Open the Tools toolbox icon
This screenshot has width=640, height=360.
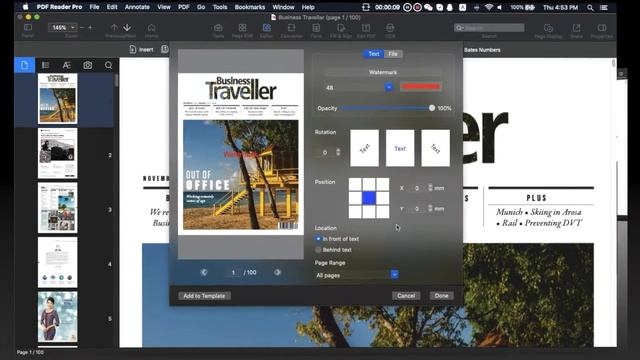(218, 27)
